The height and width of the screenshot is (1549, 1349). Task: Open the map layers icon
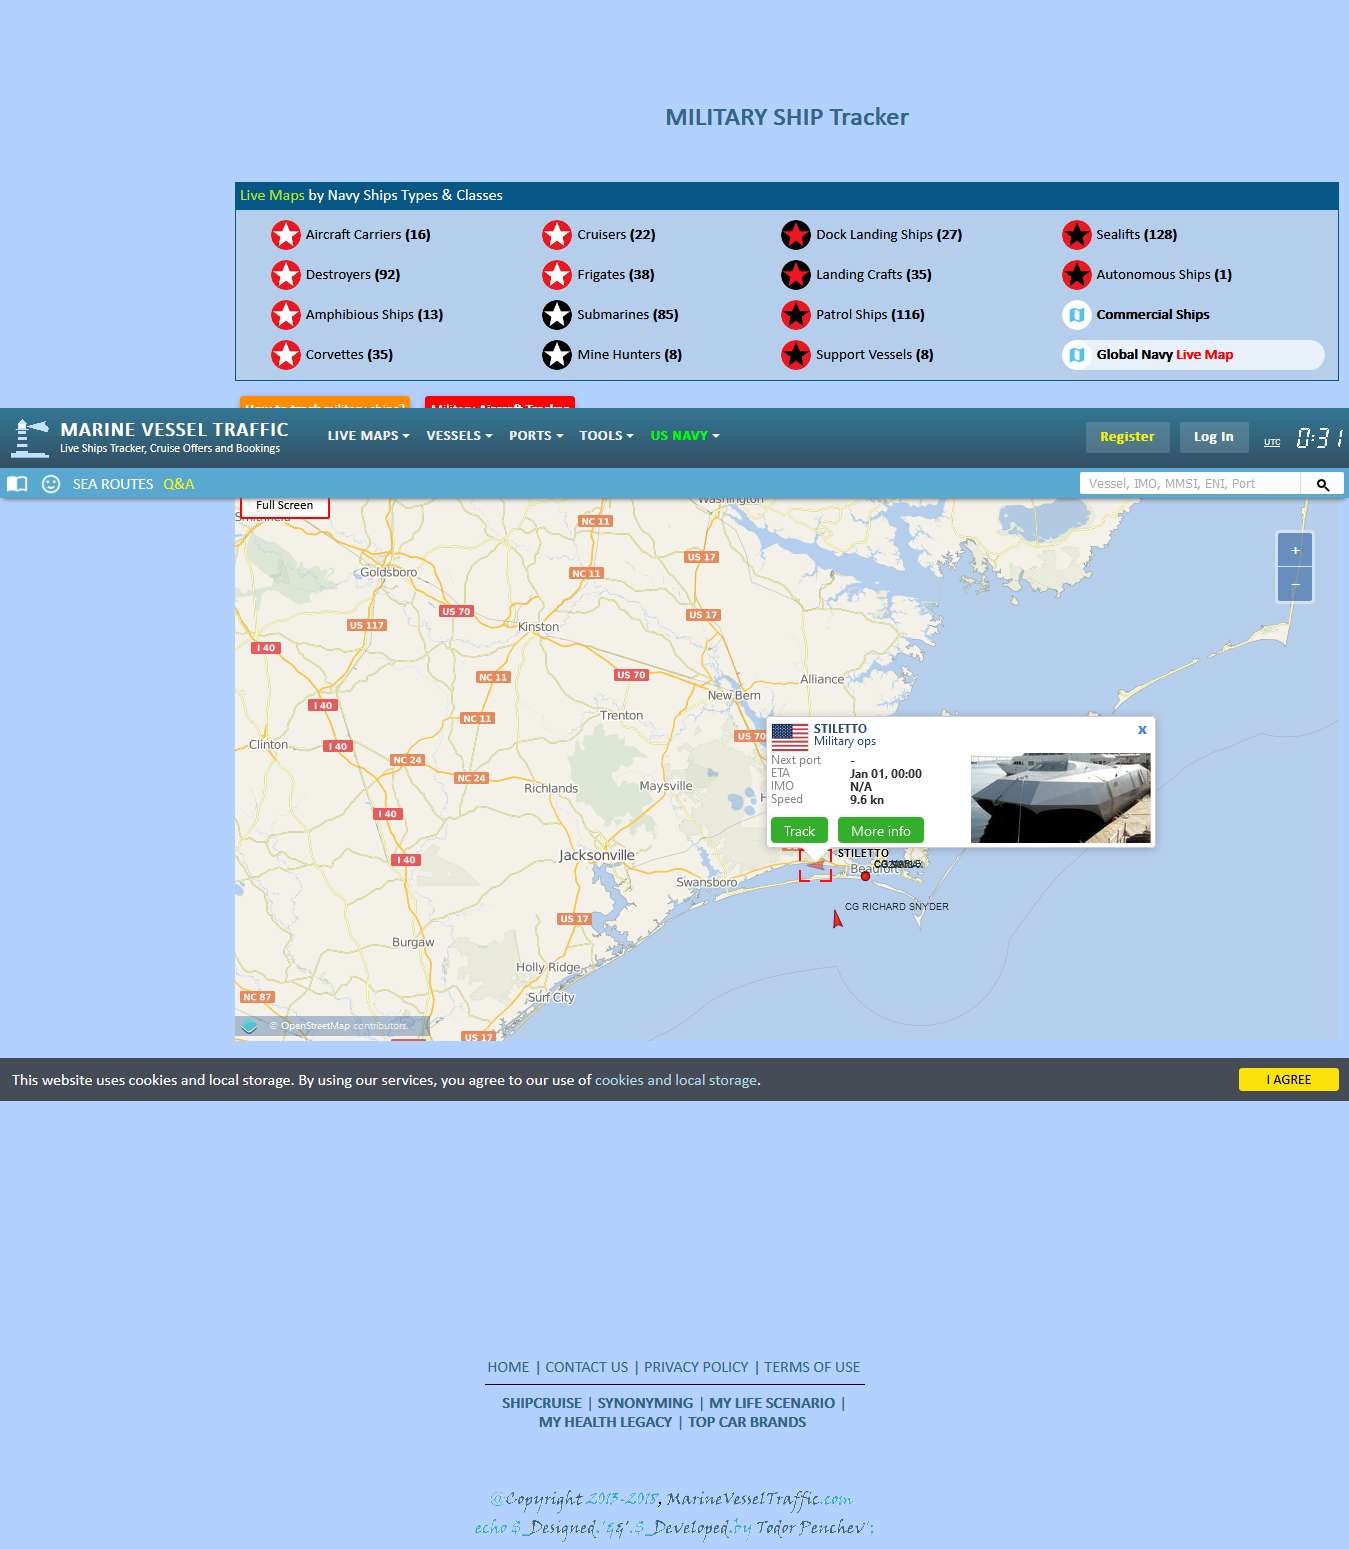(249, 1026)
